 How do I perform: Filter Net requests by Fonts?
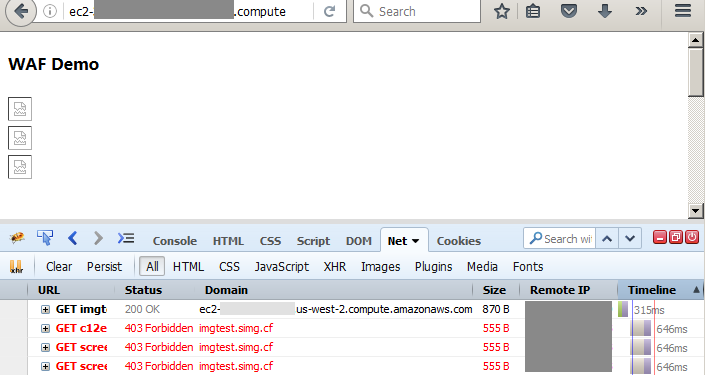[x=528, y=267]
